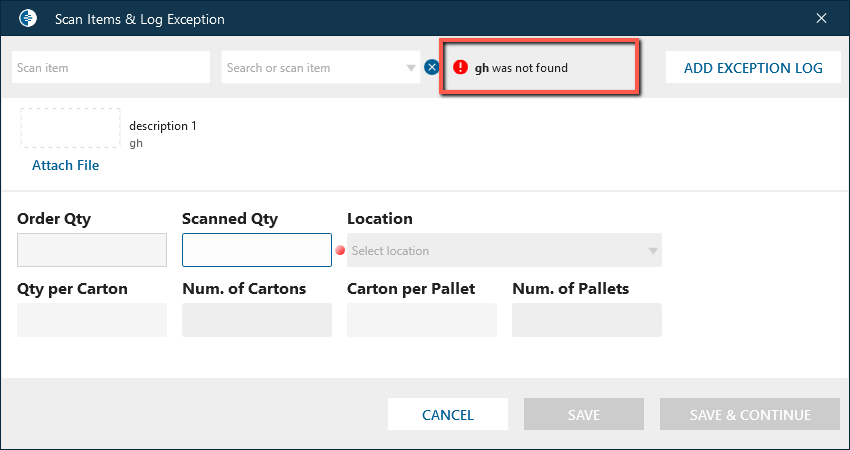Click the 'gh was not found' message

coord(521,68)
